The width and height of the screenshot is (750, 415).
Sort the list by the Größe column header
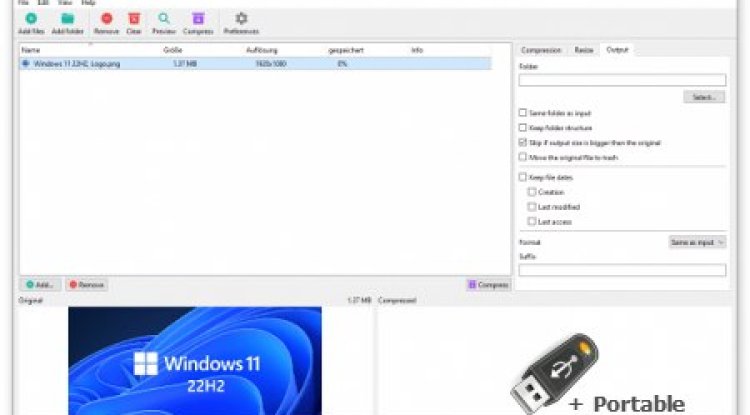[173, 50]
